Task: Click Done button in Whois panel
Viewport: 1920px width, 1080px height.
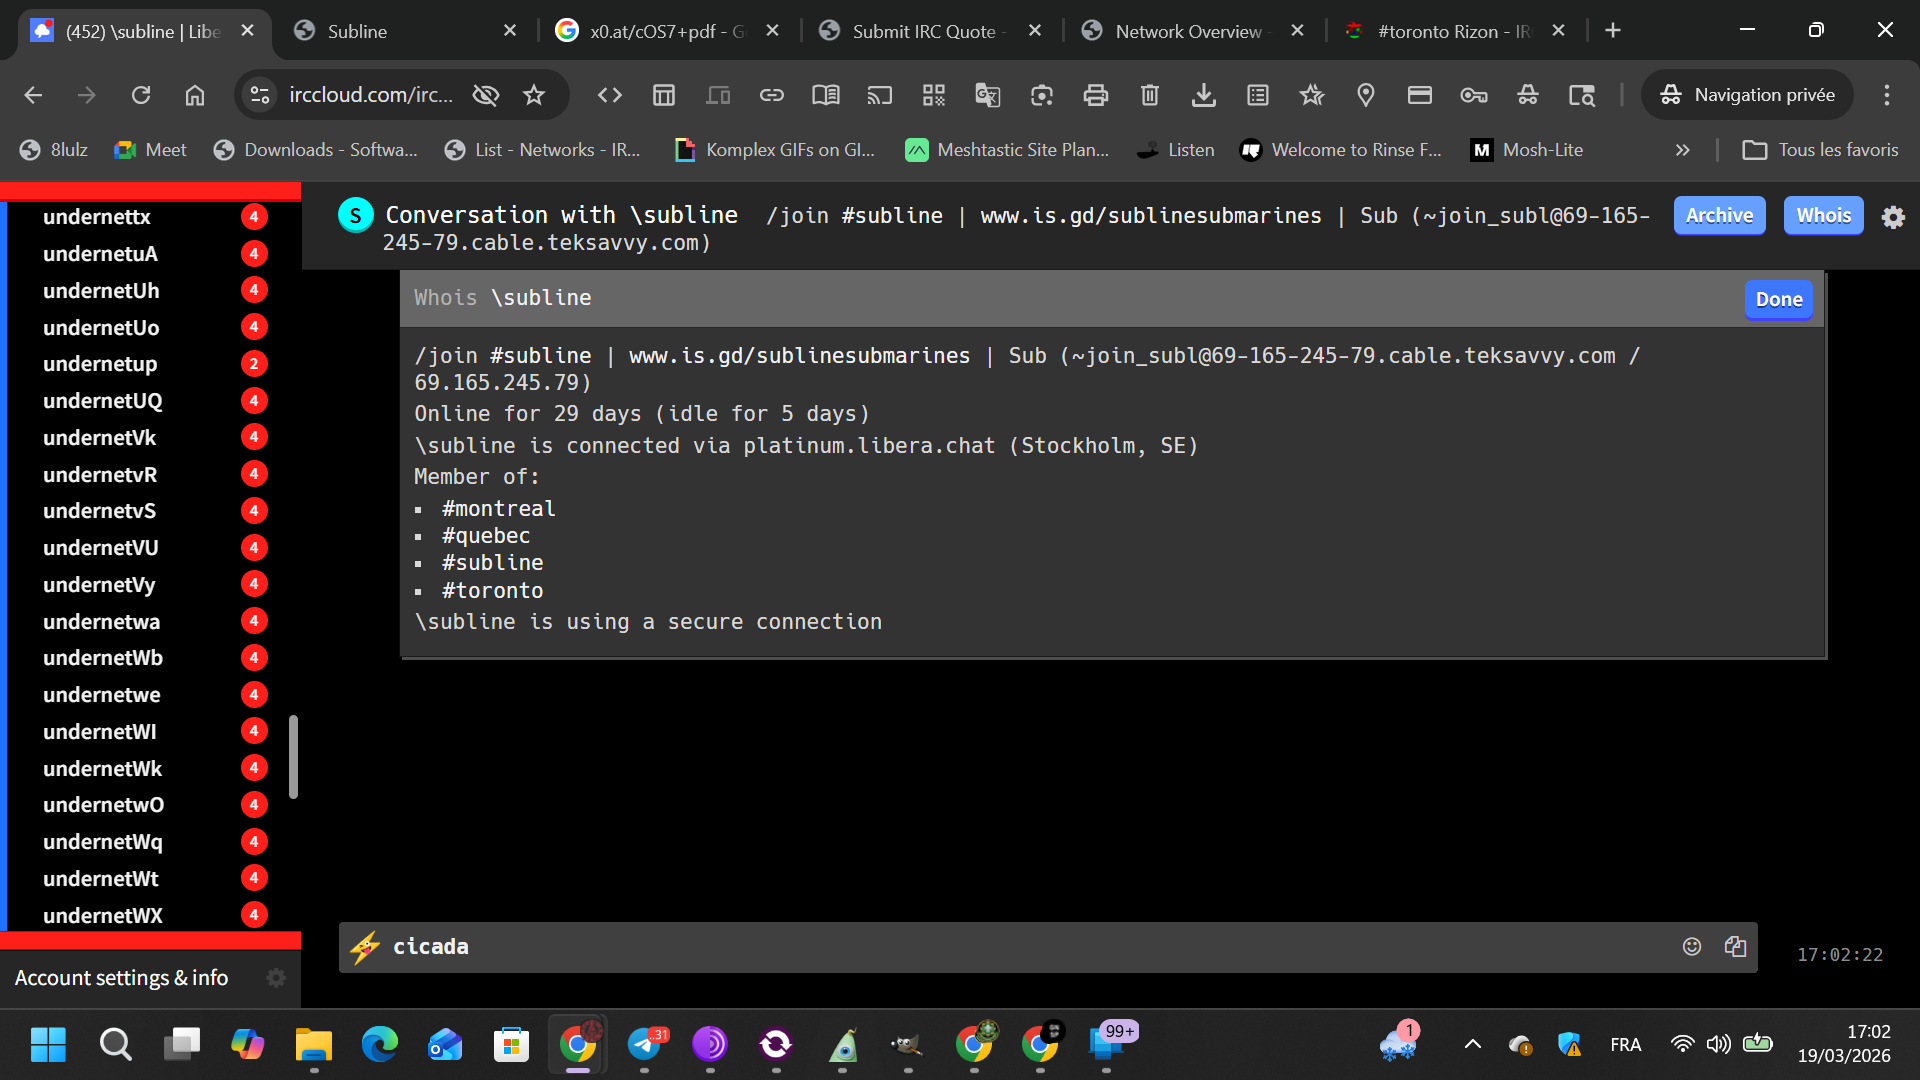Action: [1778, 299]
